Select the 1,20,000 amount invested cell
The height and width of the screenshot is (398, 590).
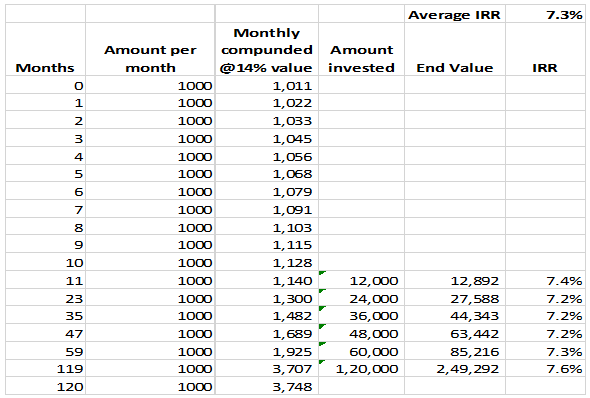(x=361, y=368)
